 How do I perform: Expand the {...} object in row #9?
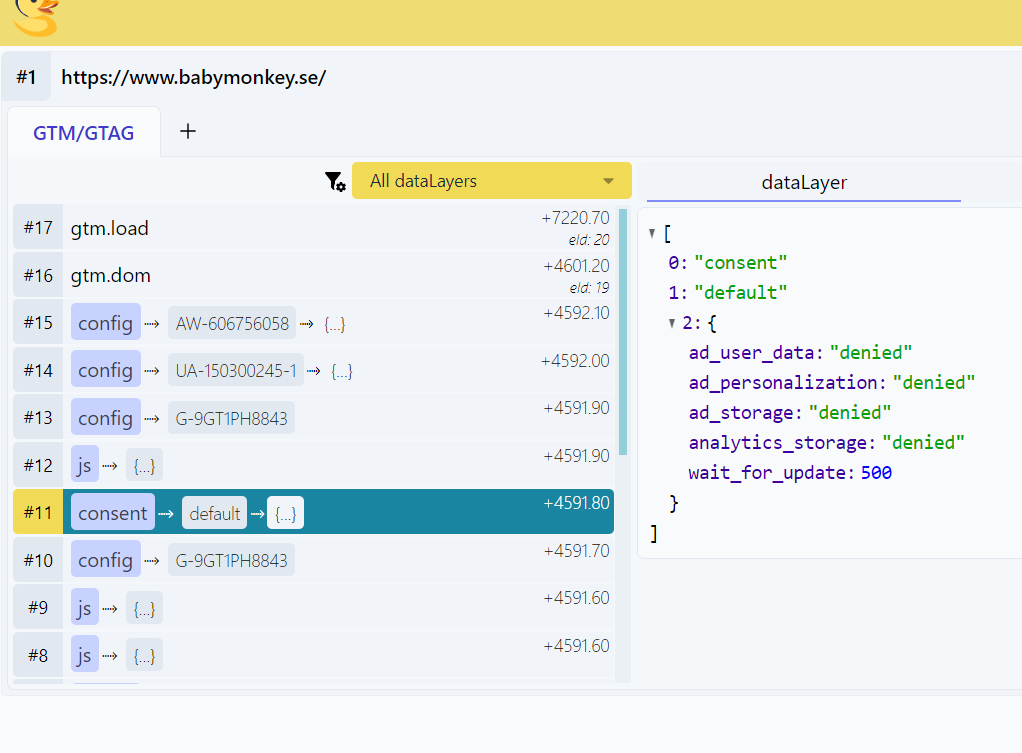click(144, 608)
